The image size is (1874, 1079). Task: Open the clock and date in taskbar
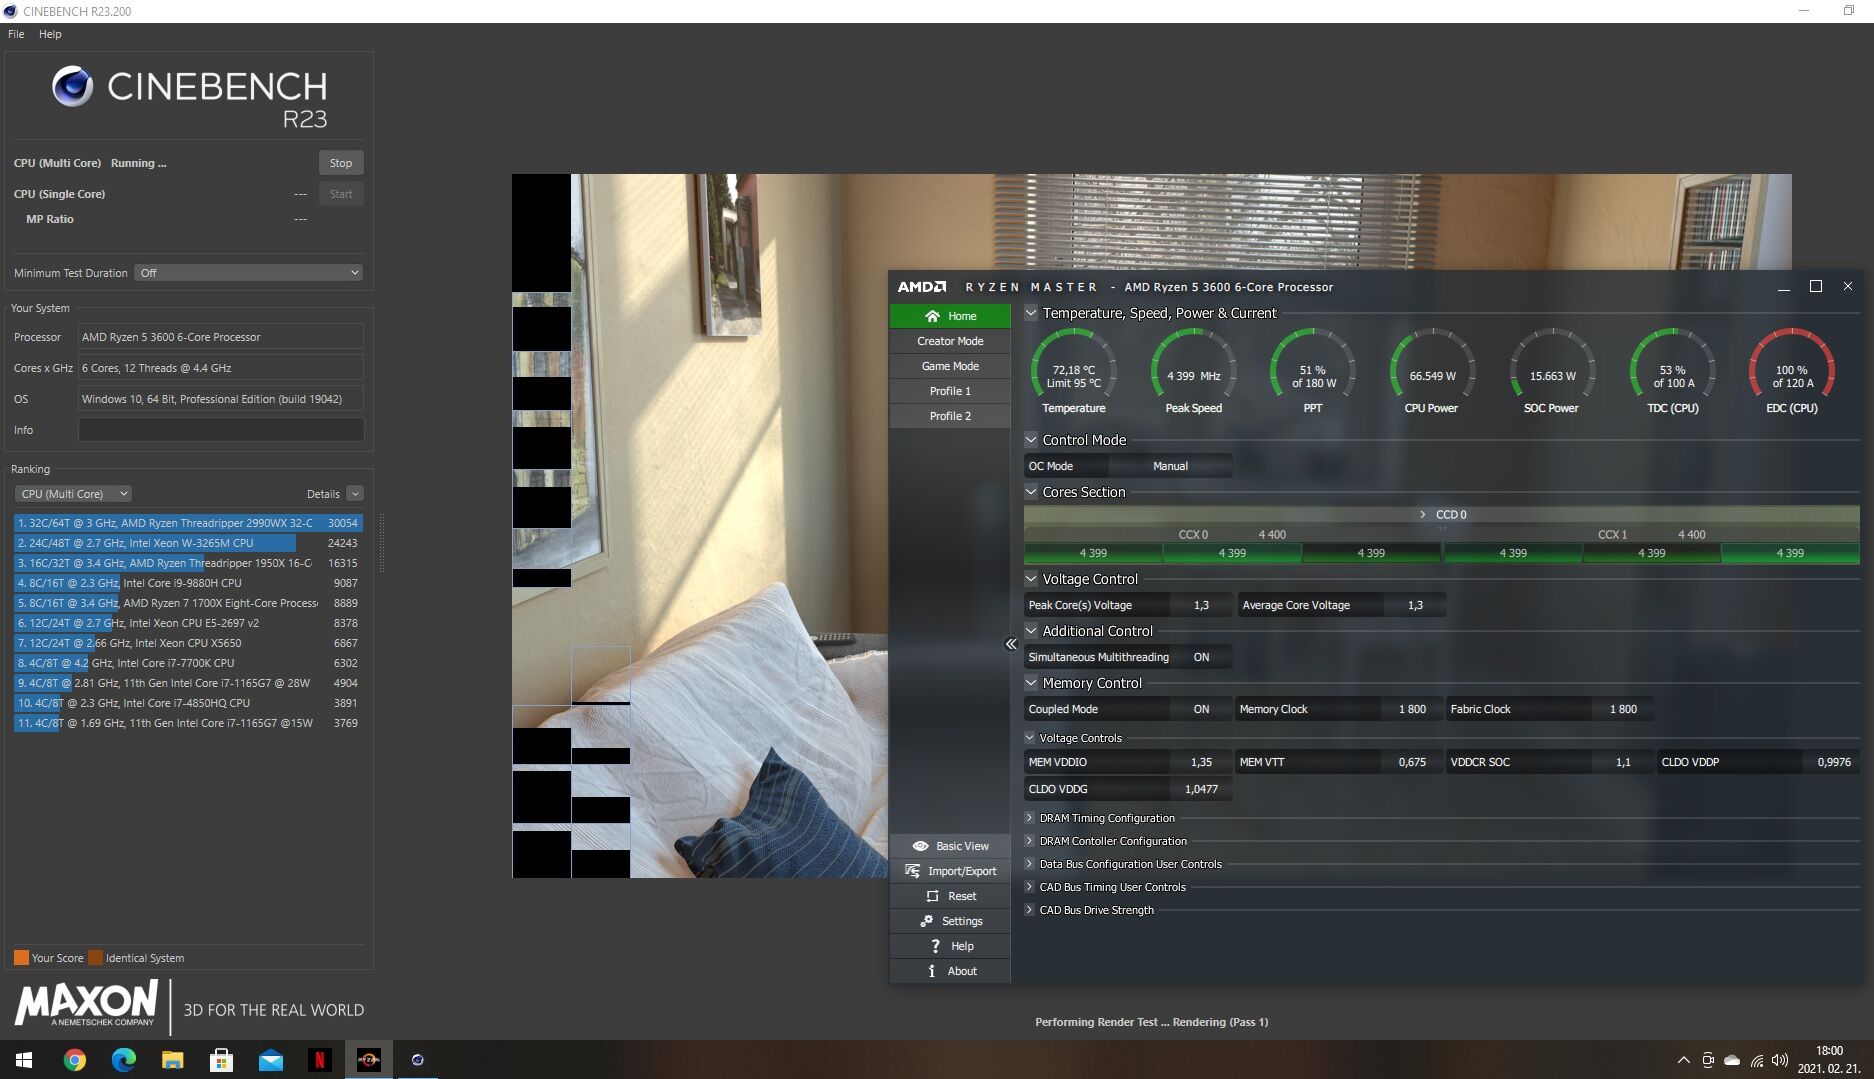pyautogui.click(x=1829, y=1060)
